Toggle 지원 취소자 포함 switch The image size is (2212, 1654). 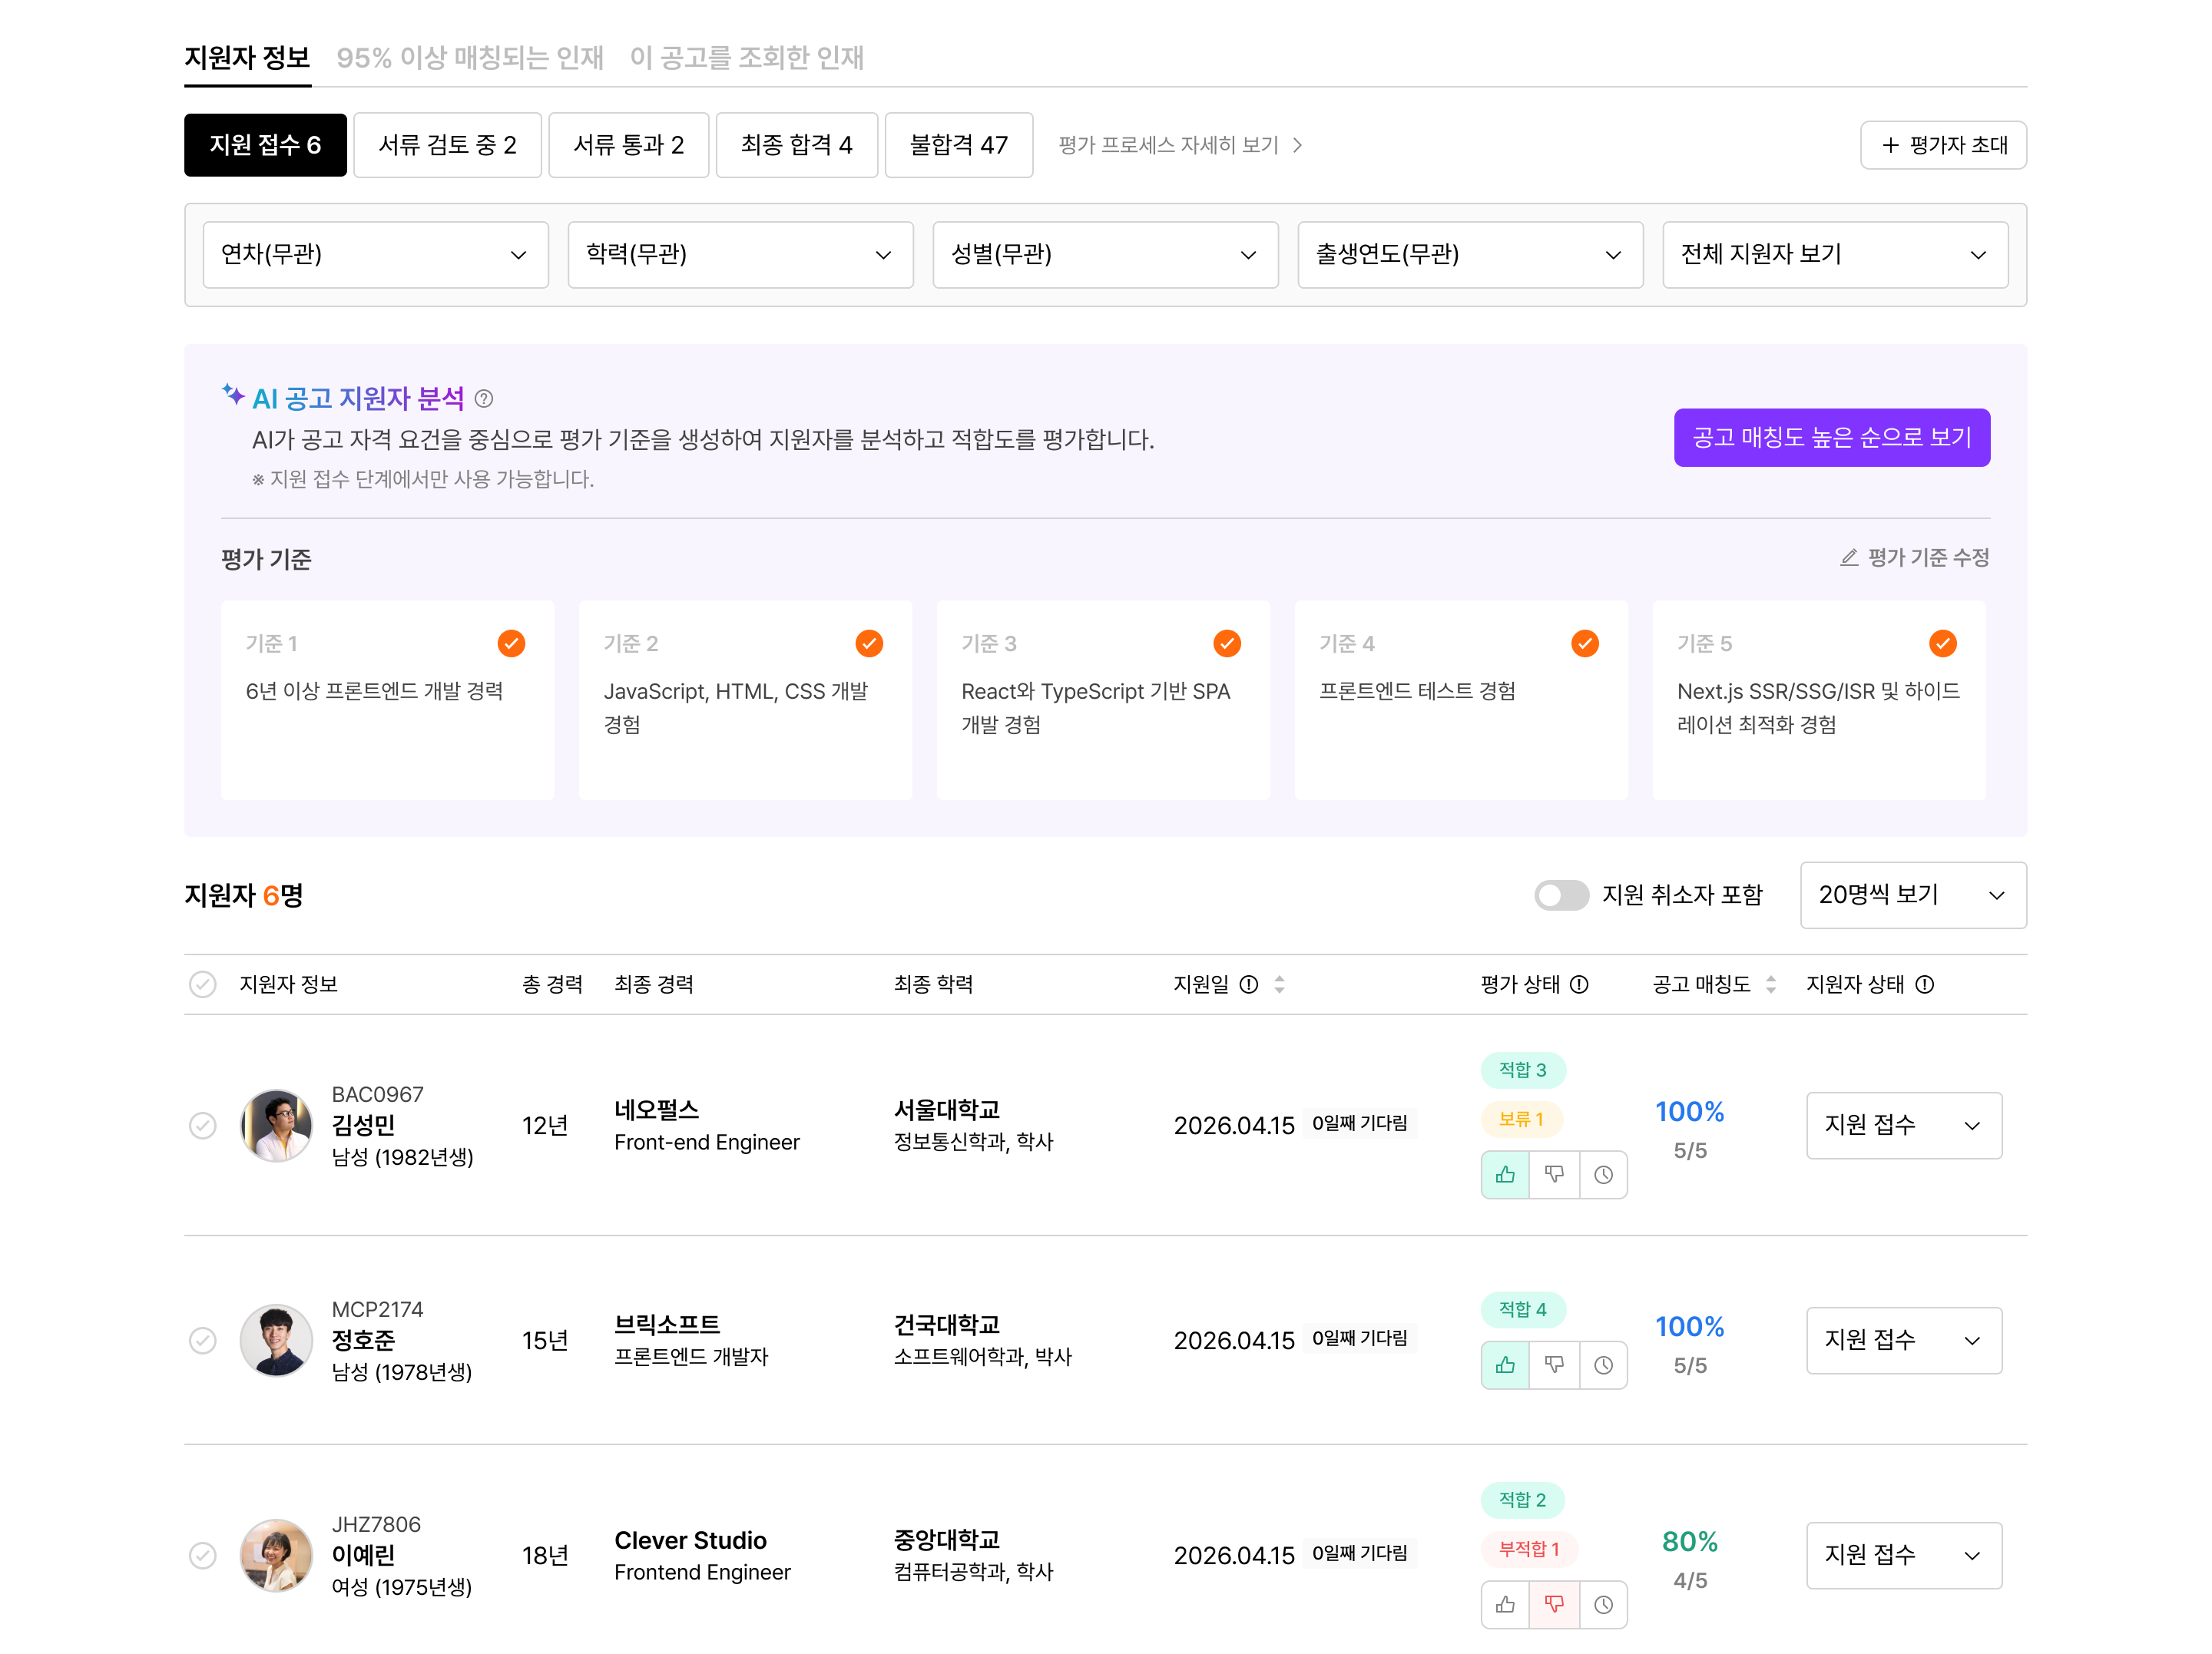click(x=1561, y=895)
